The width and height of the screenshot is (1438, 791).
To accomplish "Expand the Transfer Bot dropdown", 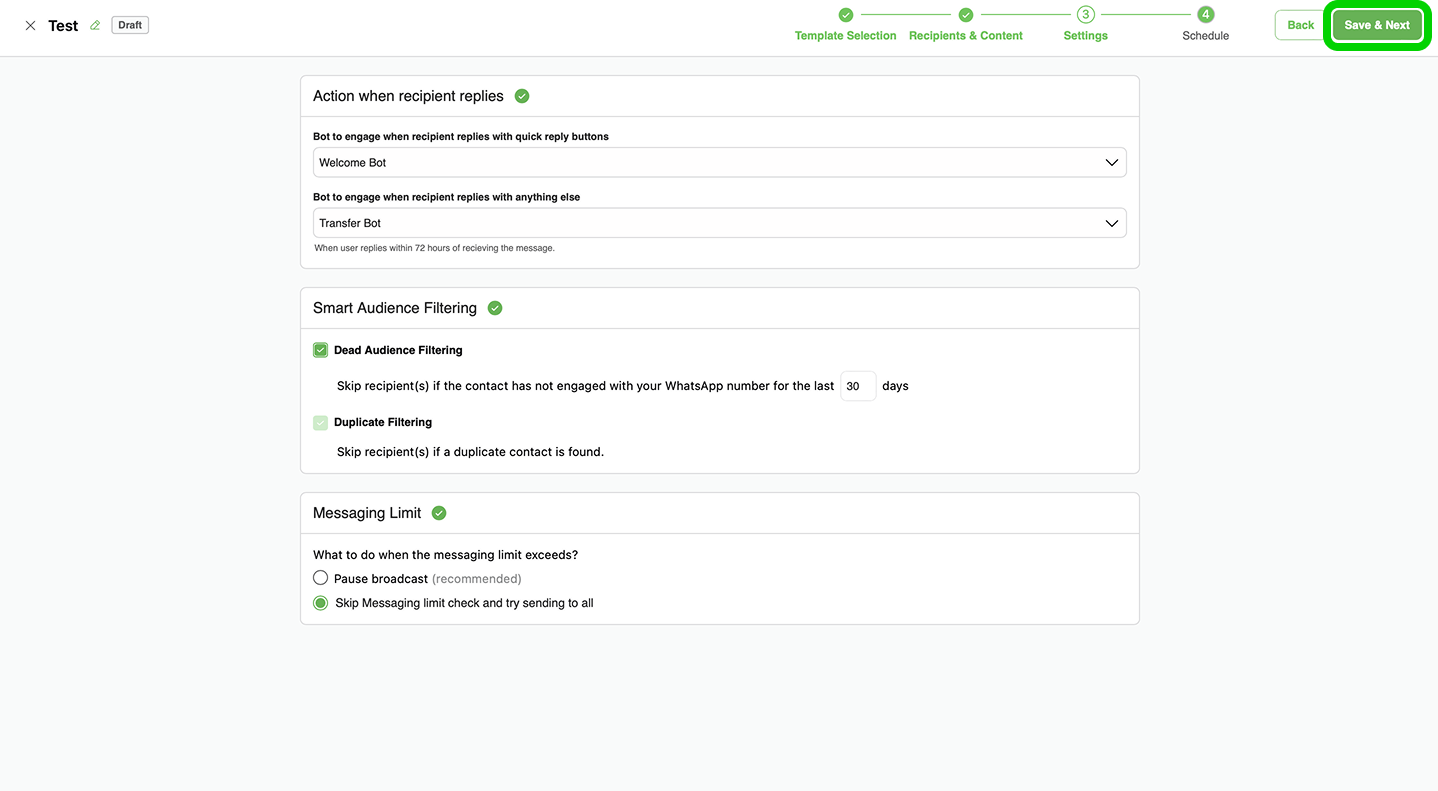I will [x=719, y=223].
